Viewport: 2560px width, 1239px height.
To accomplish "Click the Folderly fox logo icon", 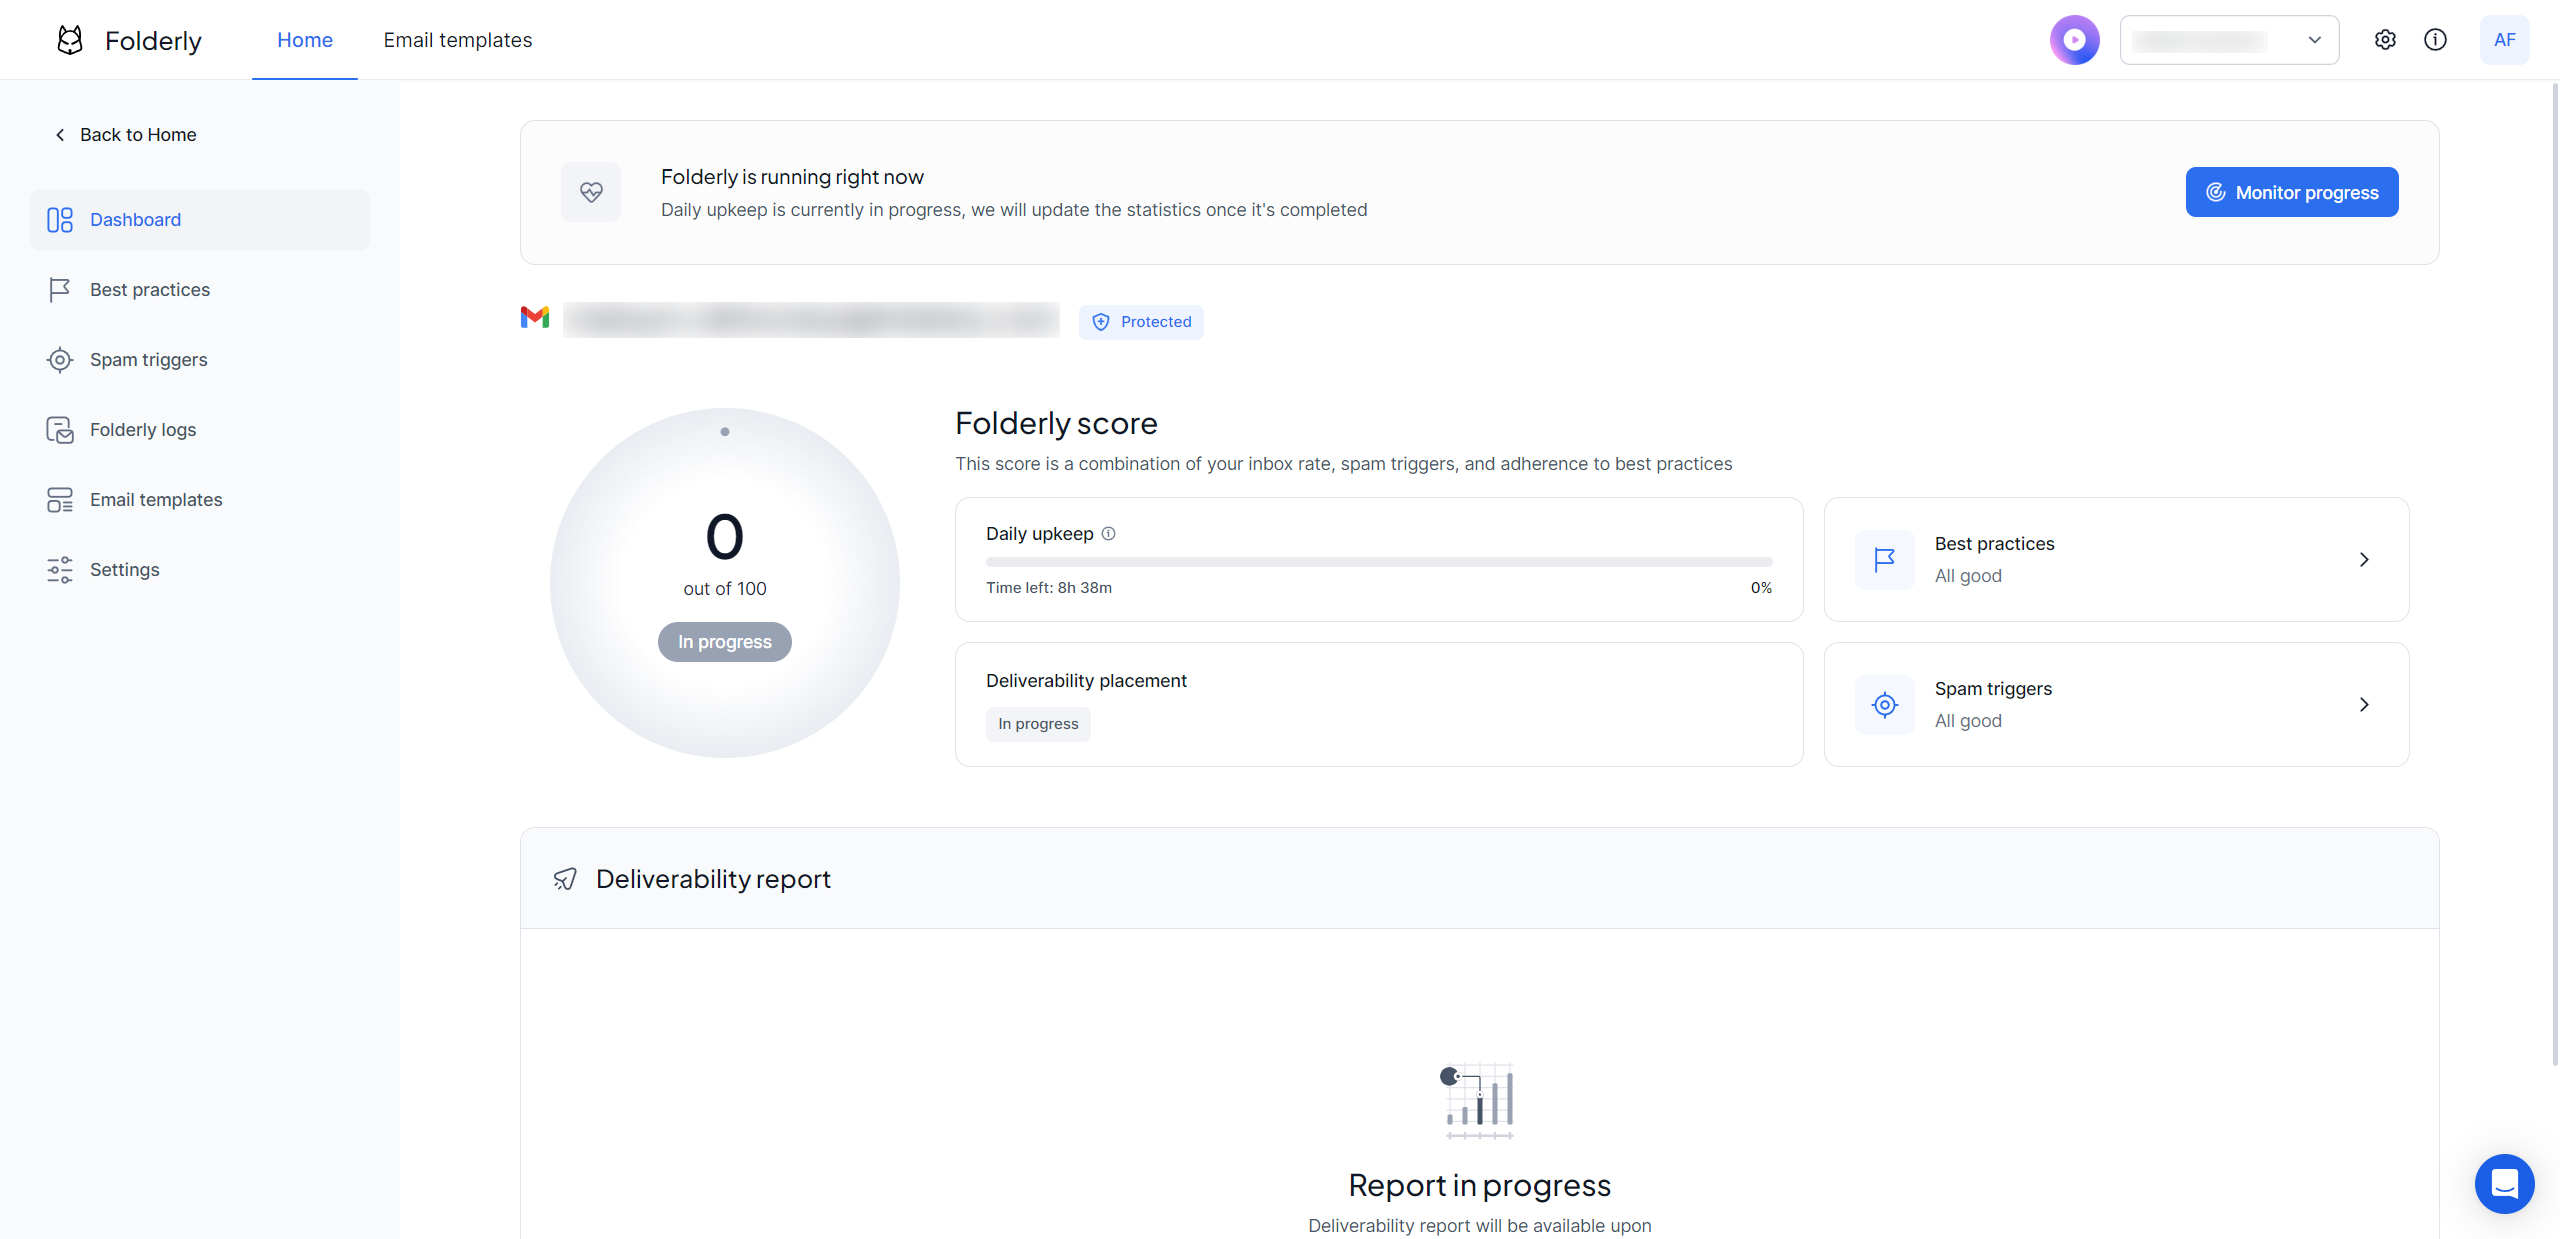I will 70,40.
